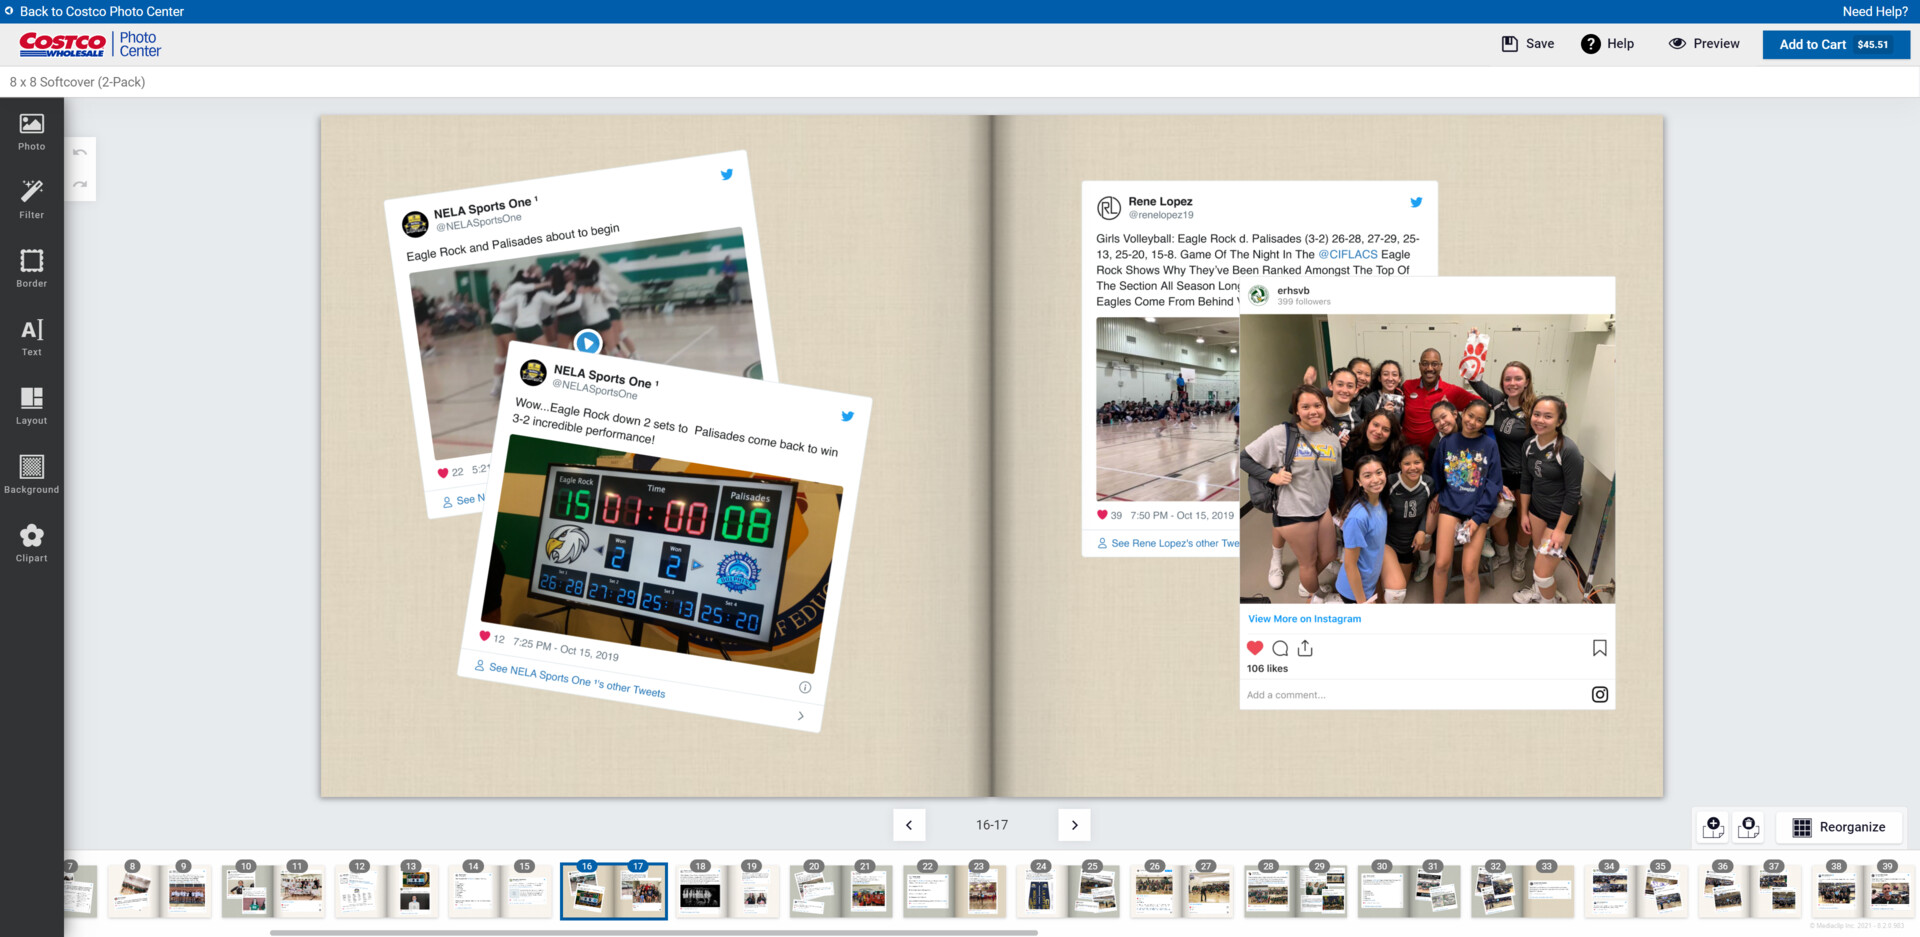Open the Border tool
Screen dimensions: 1920x937
[x=32, y=269]
